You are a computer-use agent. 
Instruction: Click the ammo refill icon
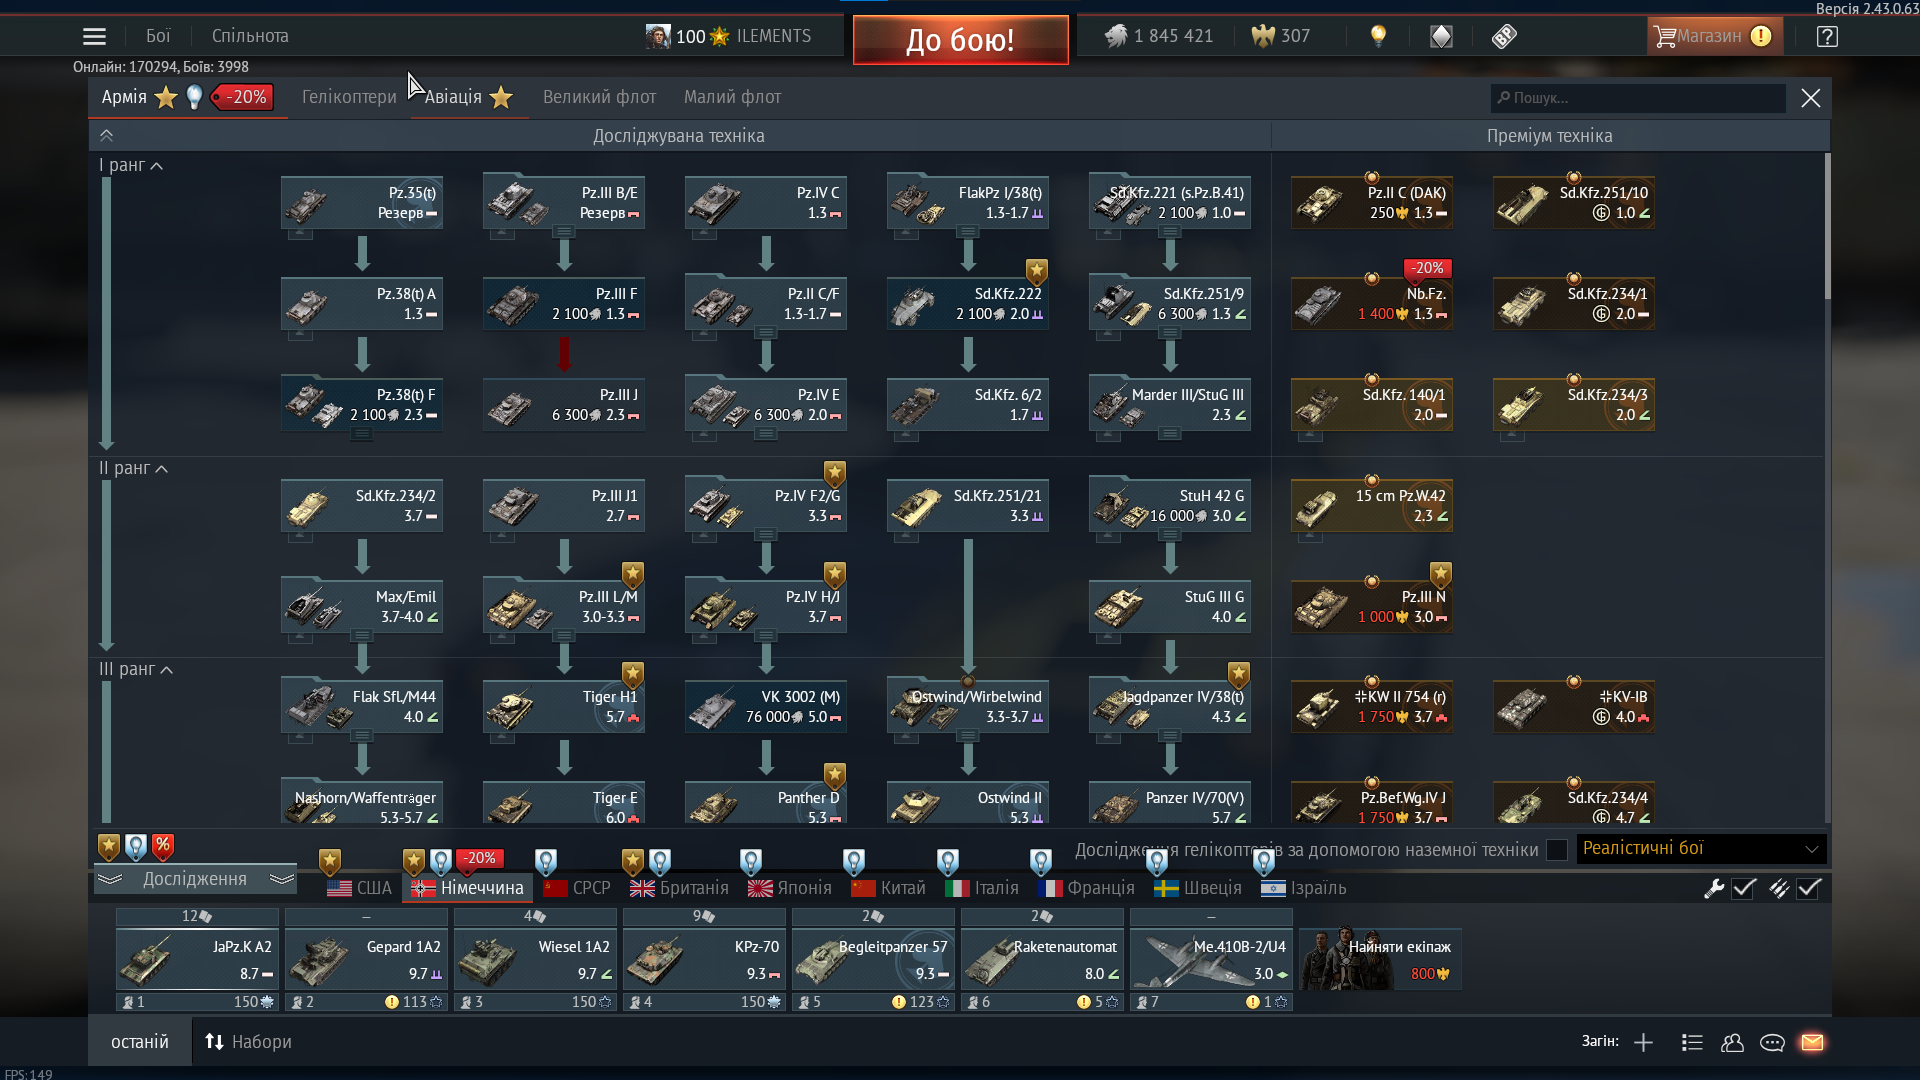pos(1779,888)
